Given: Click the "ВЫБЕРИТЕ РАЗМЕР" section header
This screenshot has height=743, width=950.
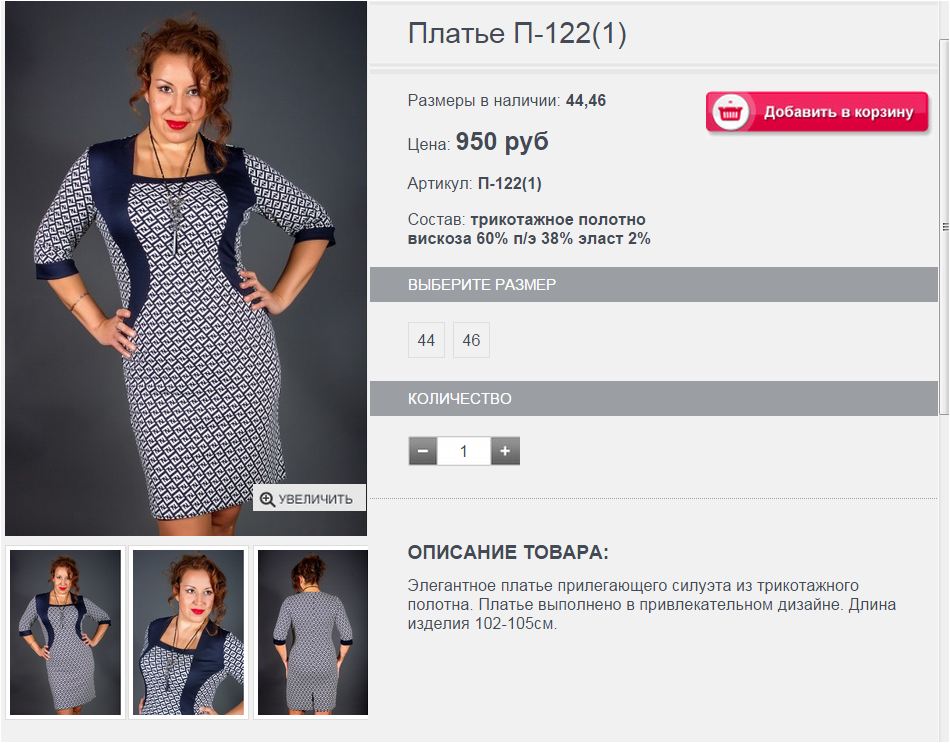Looking at the screenshot, I should tap(654, 284).
